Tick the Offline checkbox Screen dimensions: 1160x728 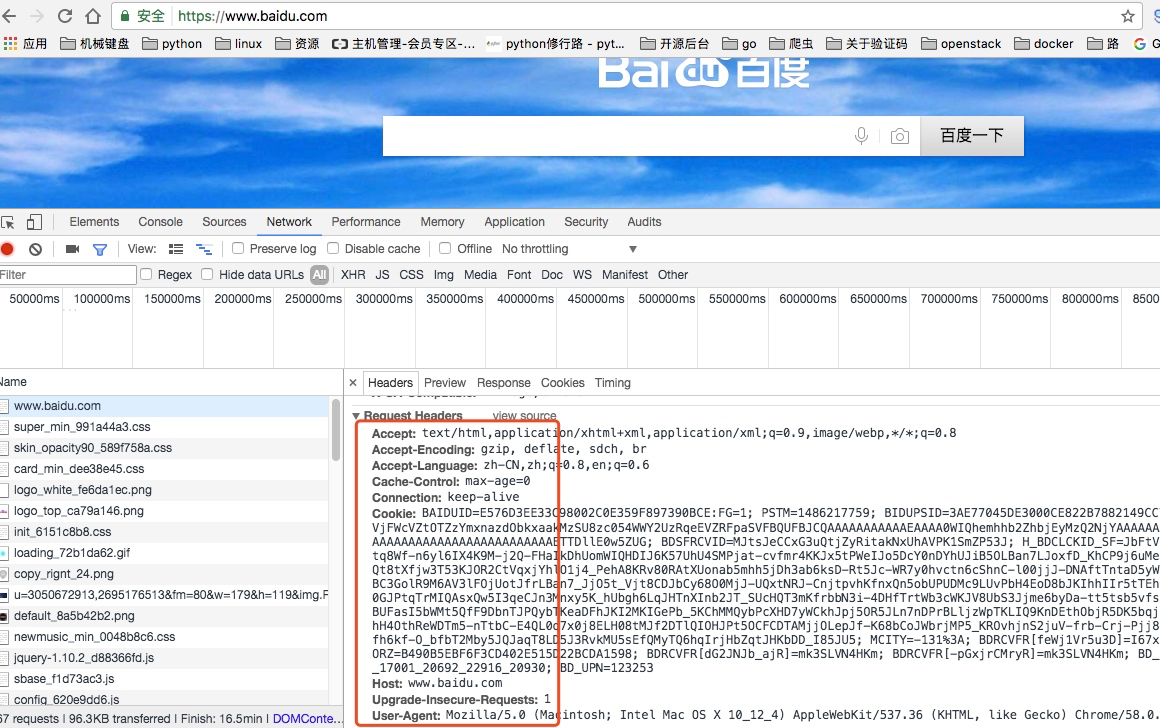click(x=445, y=249)
